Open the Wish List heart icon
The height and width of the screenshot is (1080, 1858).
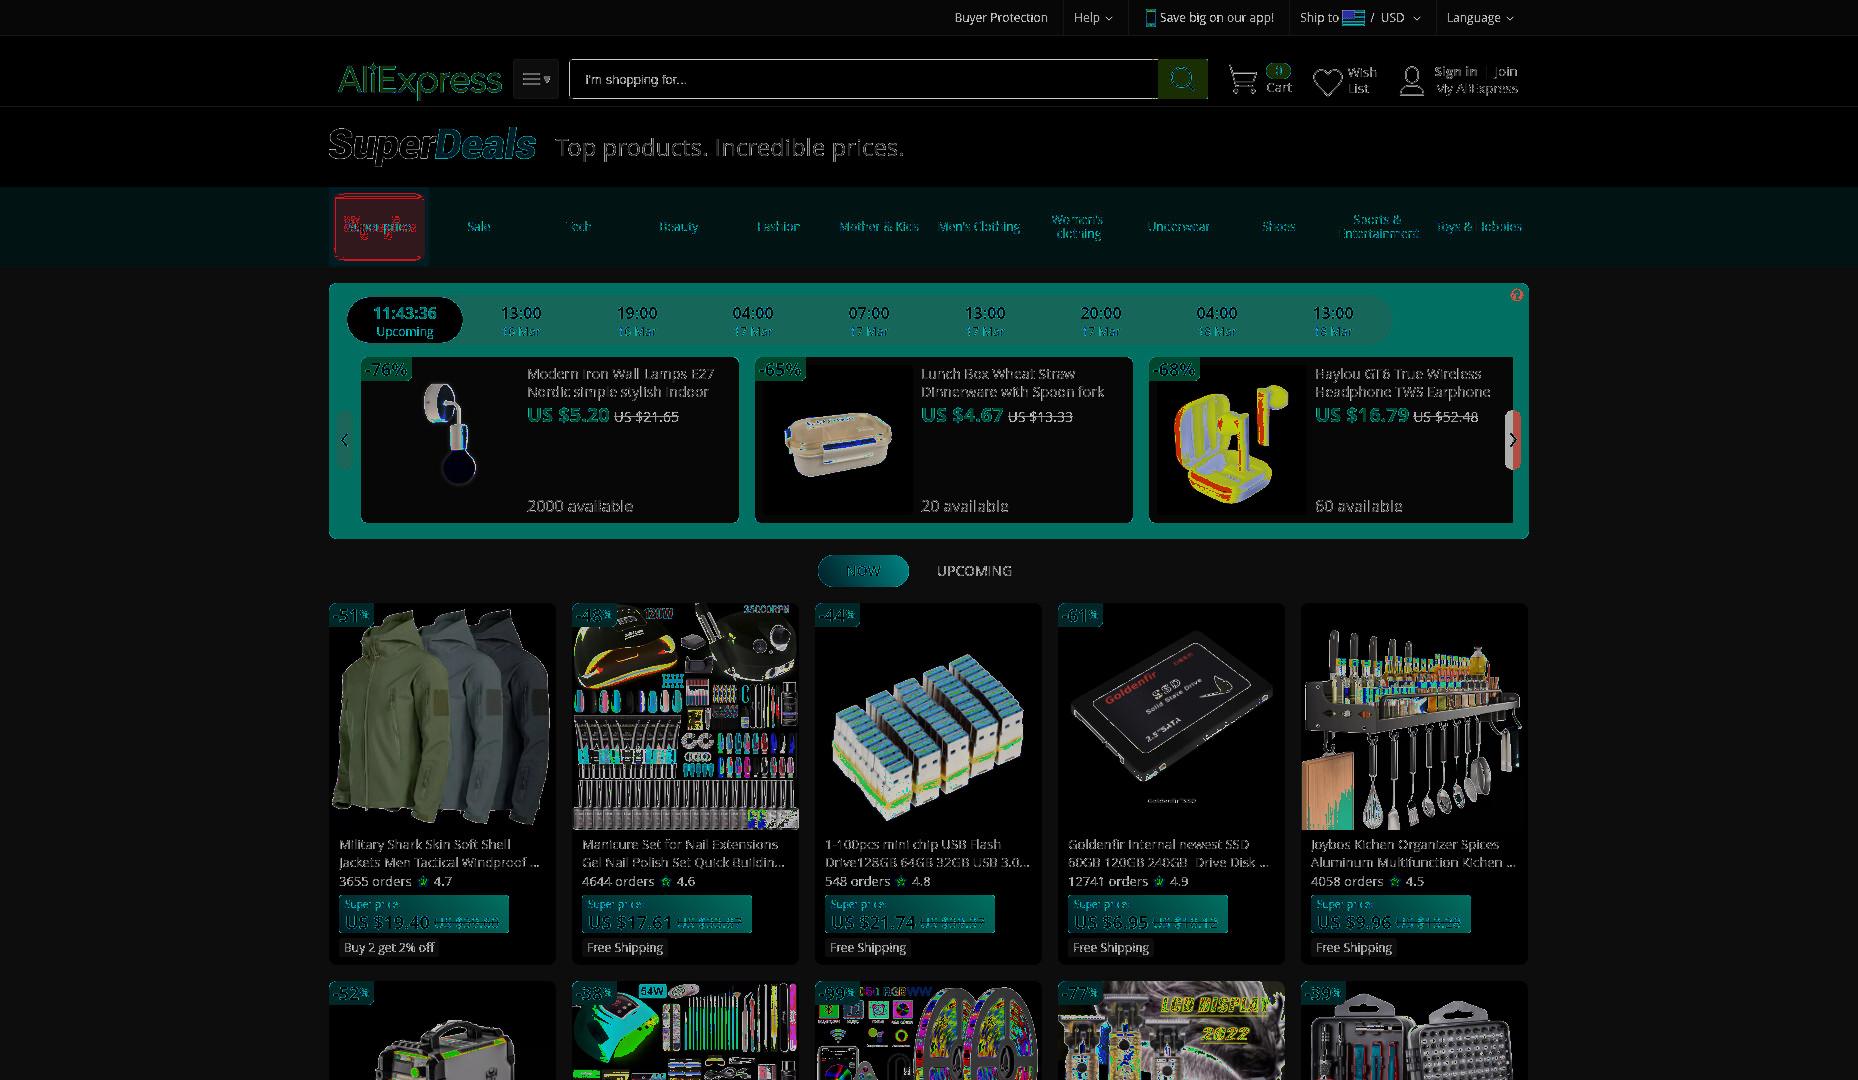pos(1327,81)
